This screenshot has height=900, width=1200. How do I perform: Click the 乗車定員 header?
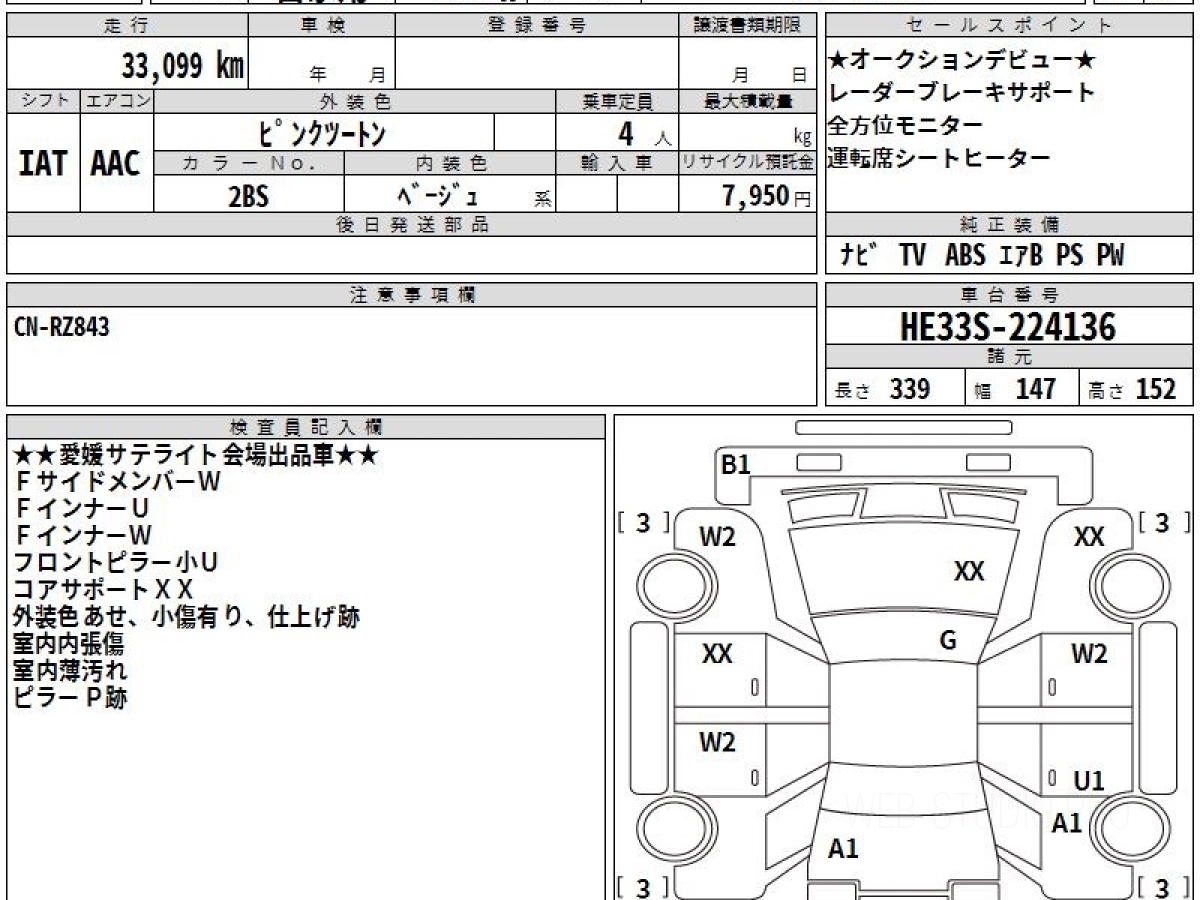pos(617,101)
